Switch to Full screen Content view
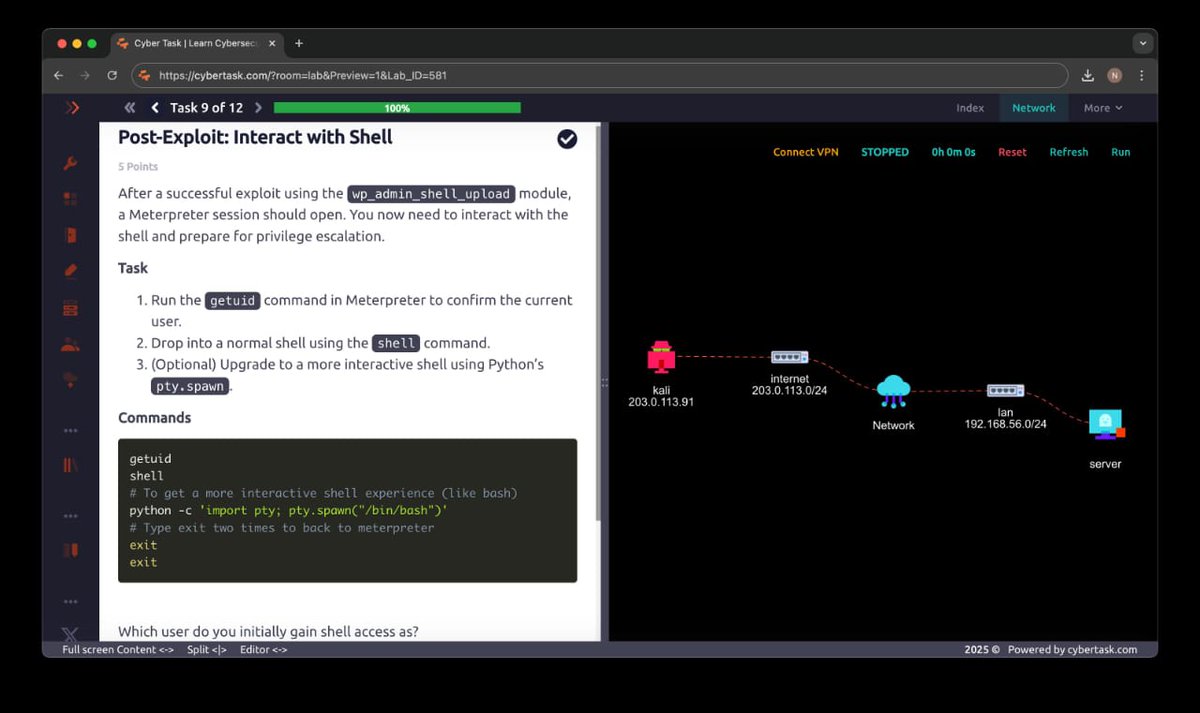The image size is (1200, 713). pos(117,650)
